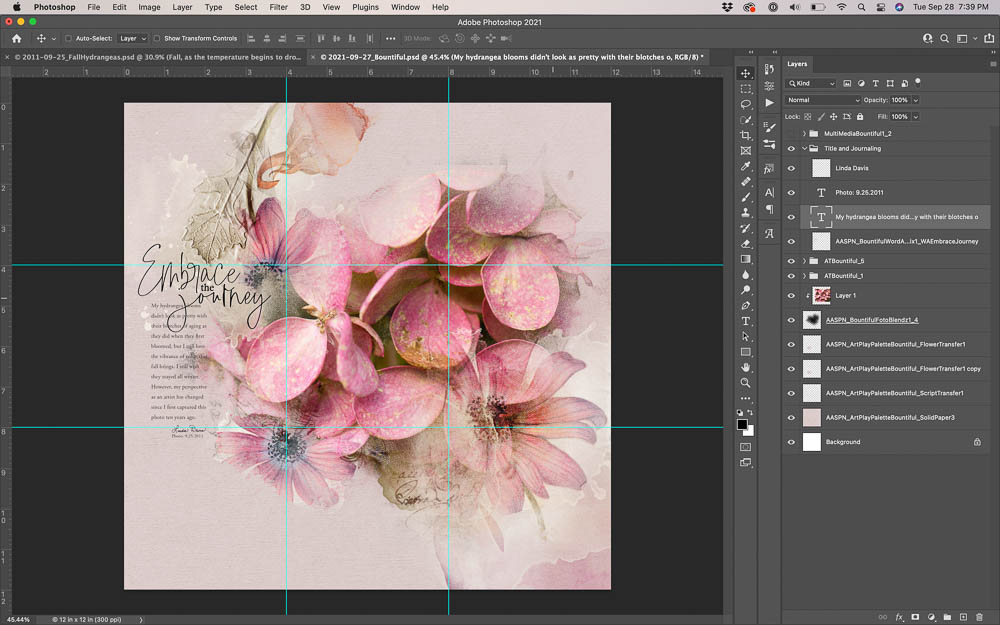This screenshot has width=1000, height=625.
Task: Select the Gradient tool
Action: click(x=746, y=259)
